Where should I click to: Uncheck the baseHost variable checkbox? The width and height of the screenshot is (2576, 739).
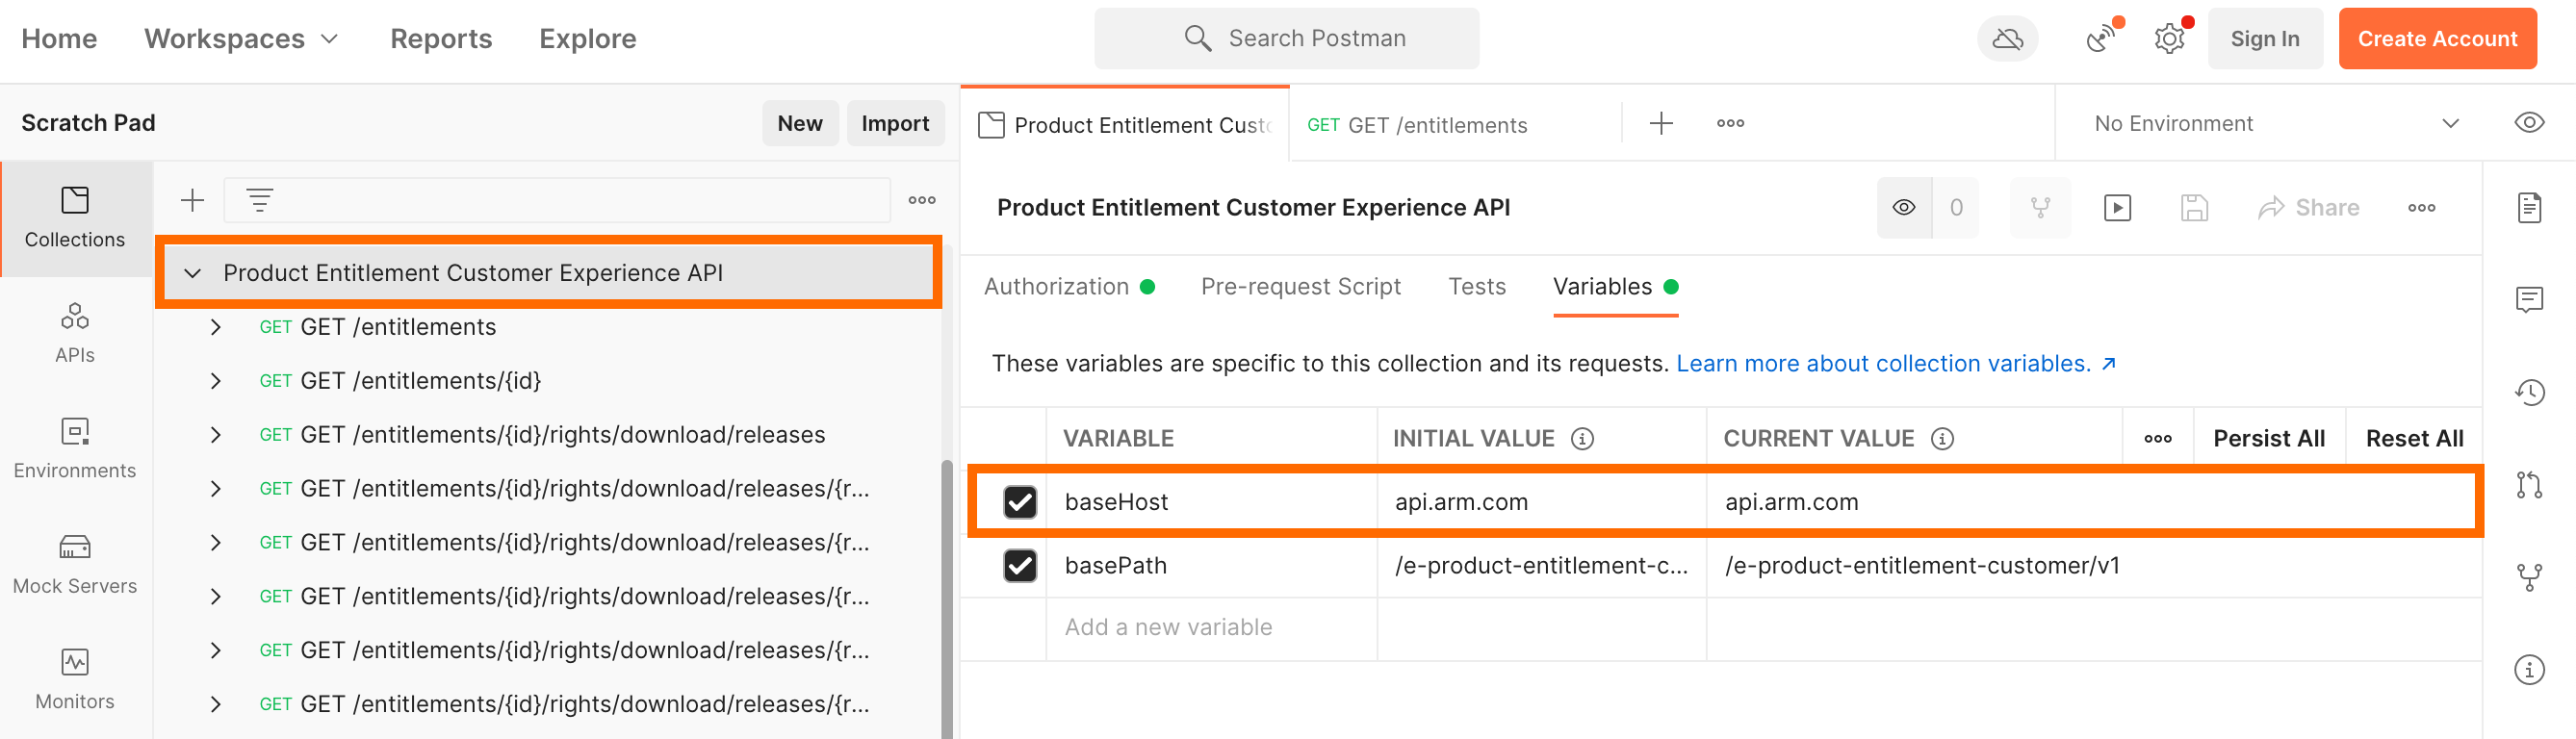[1020, 502]
